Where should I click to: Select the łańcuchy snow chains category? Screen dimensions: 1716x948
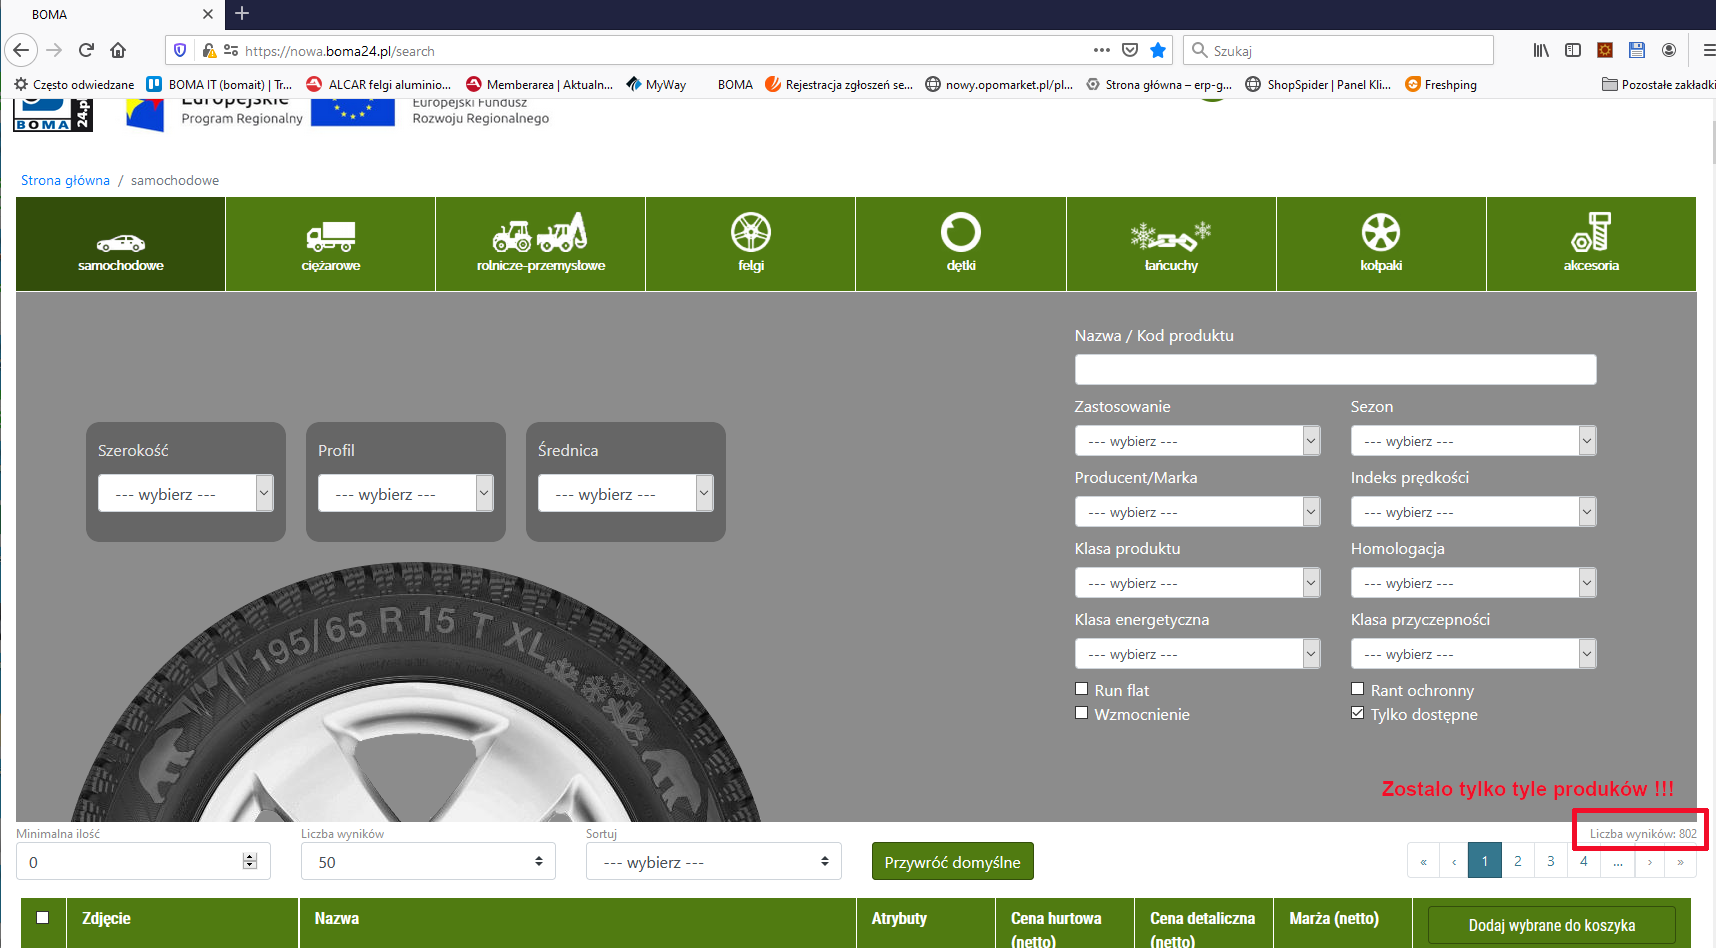(x=1171, y=244)
